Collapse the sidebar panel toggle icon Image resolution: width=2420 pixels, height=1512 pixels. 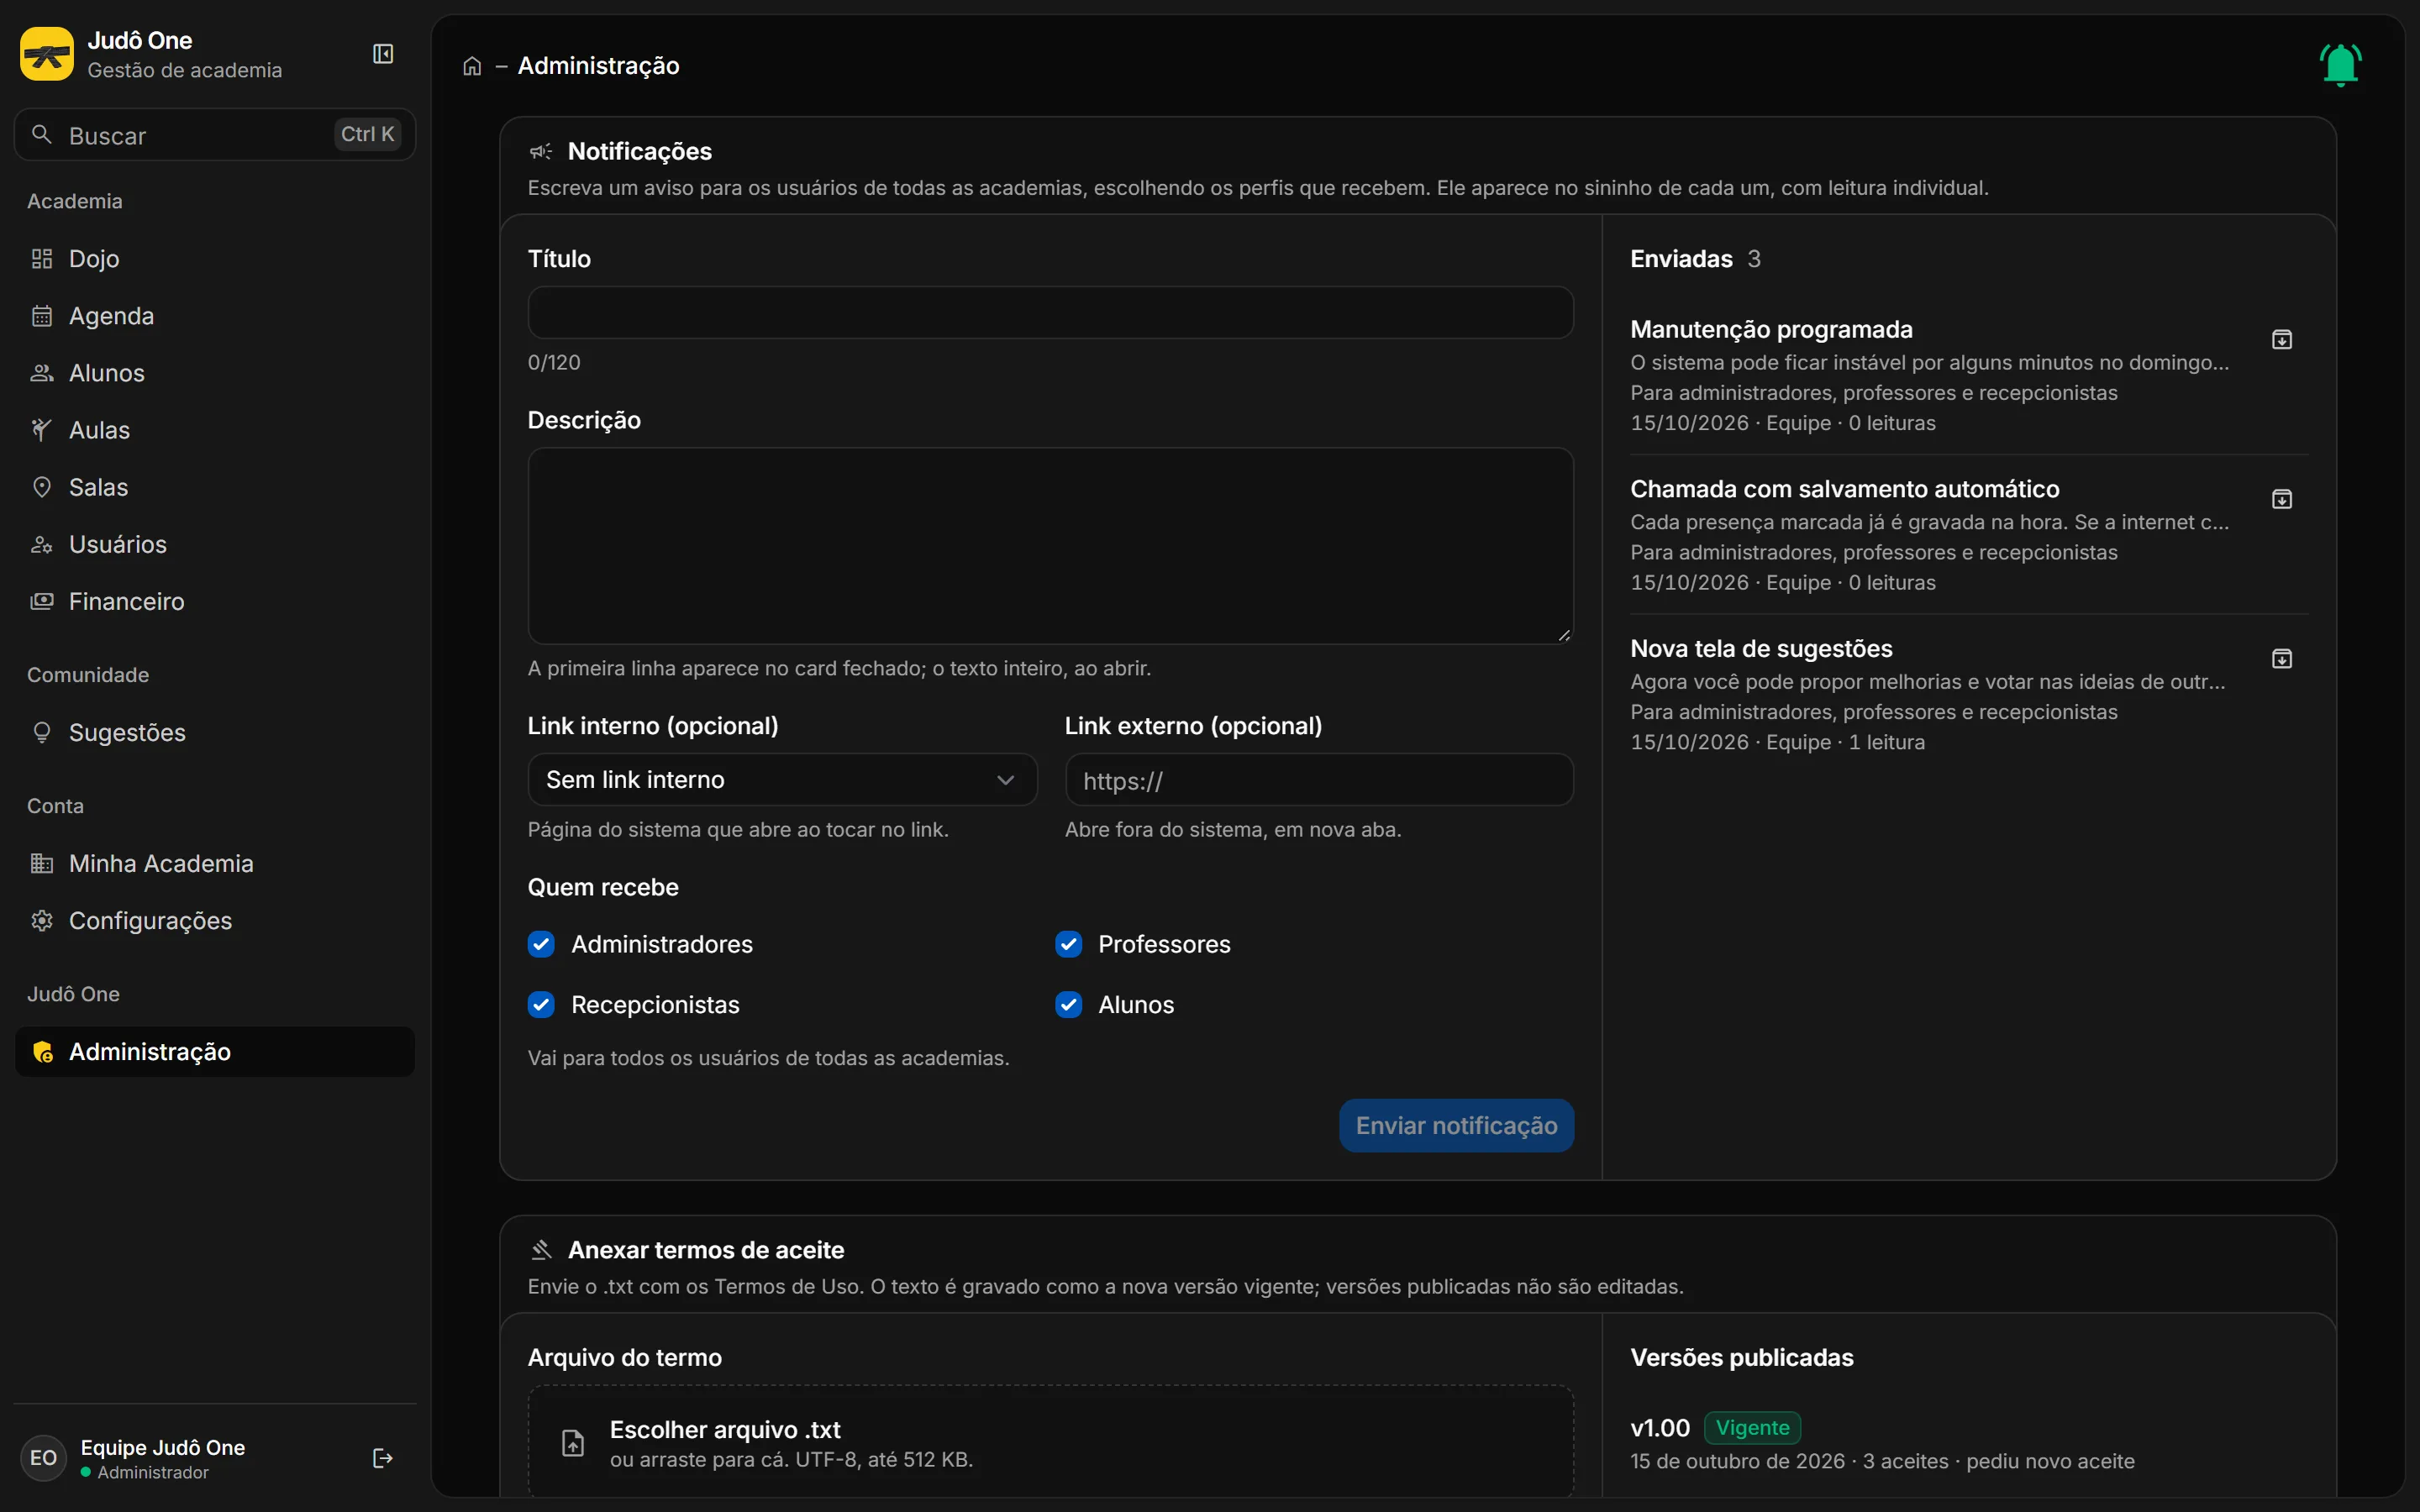click(383, 54)
